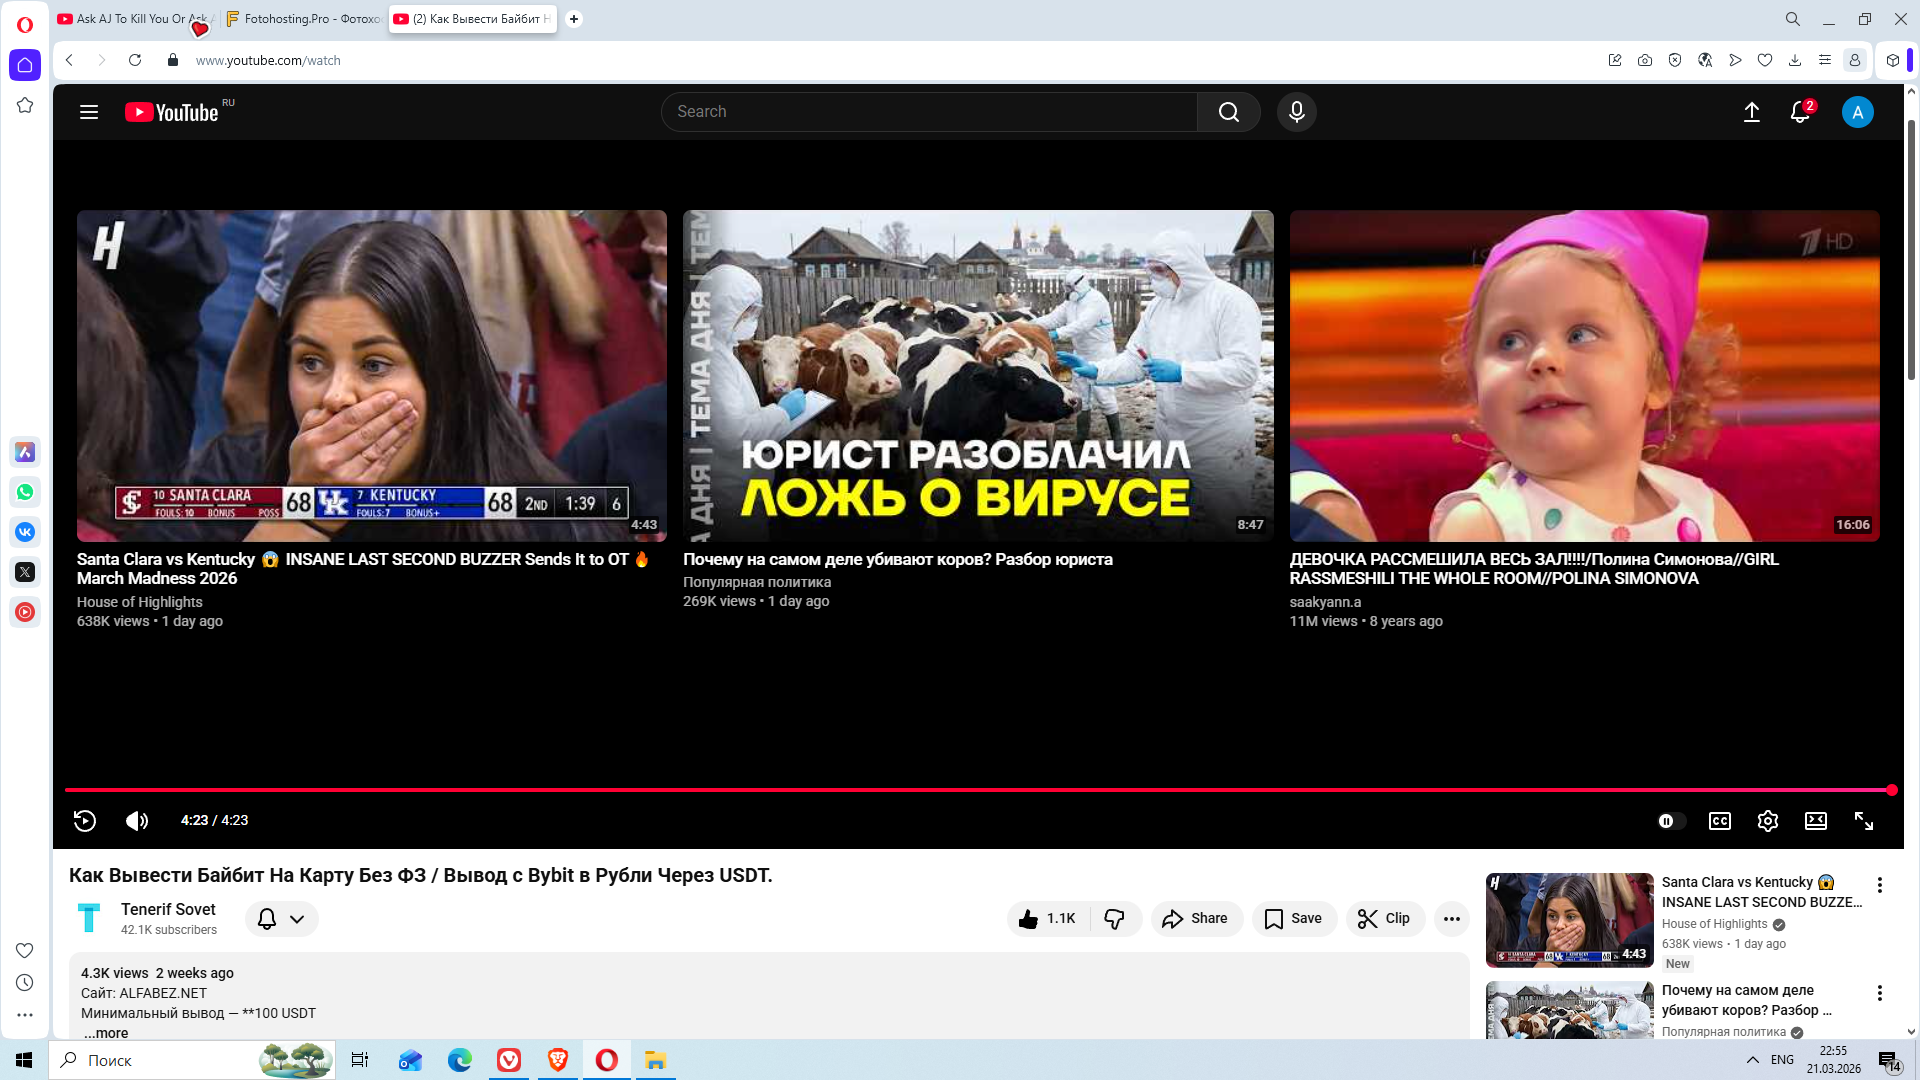Click the Share button
The image size is (1920, 1080).
pos(1196,919)
